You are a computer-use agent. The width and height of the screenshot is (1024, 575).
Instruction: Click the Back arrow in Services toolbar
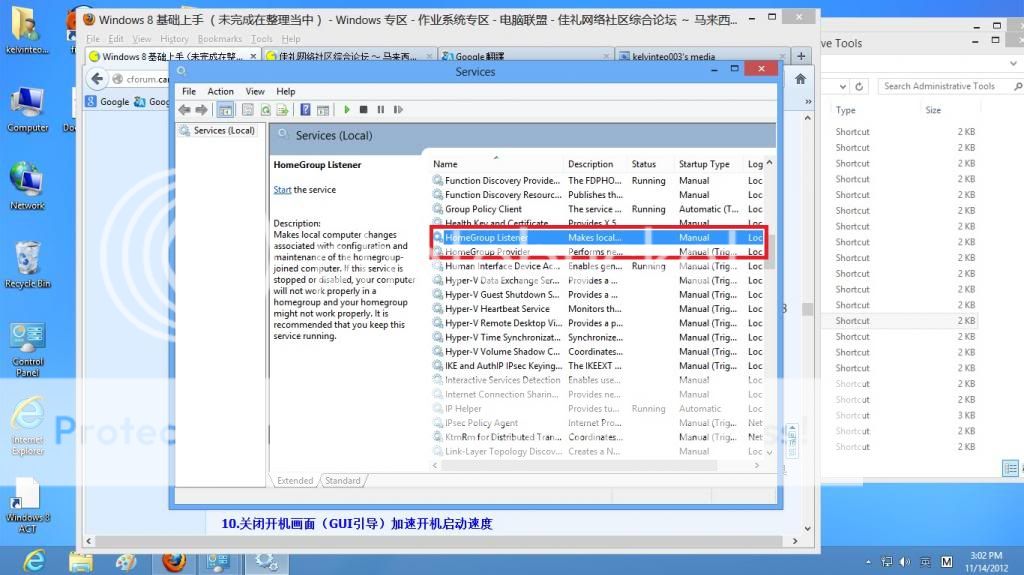(185, 110)
